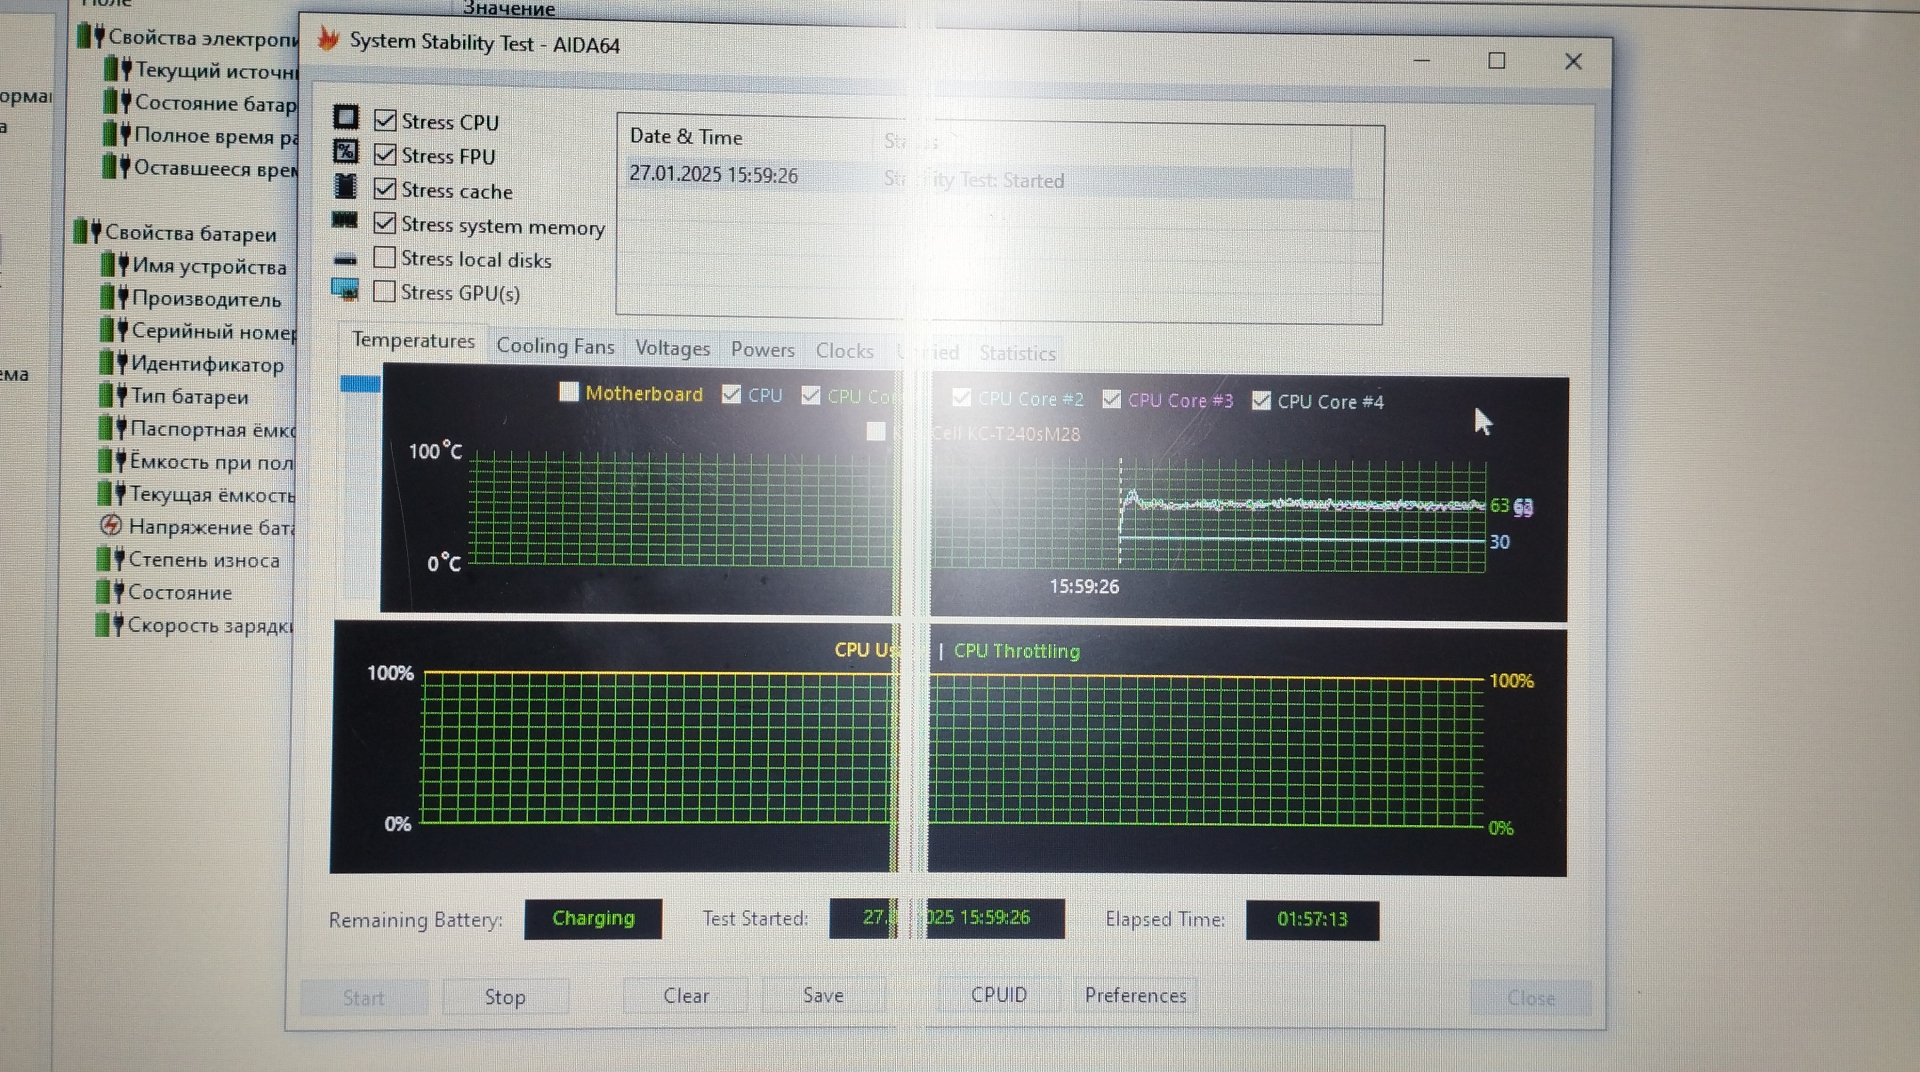The width and height of the screenshot is (1920, 1072).
Task: Enable the Stress GPU(s) checkbox
Action: (385, 291)
